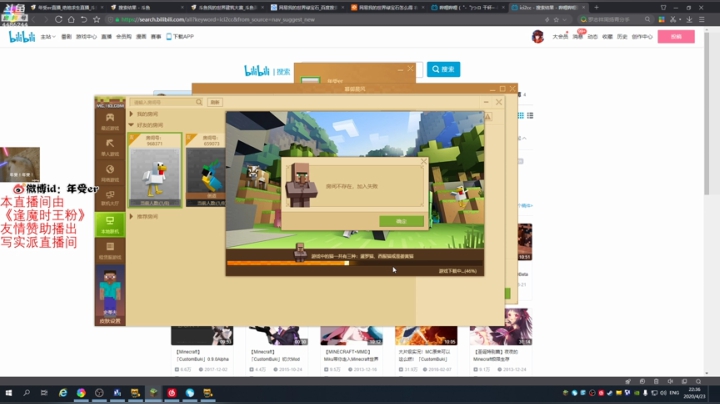Open the taskbar clock showing 22:36

tap(694, 393)
